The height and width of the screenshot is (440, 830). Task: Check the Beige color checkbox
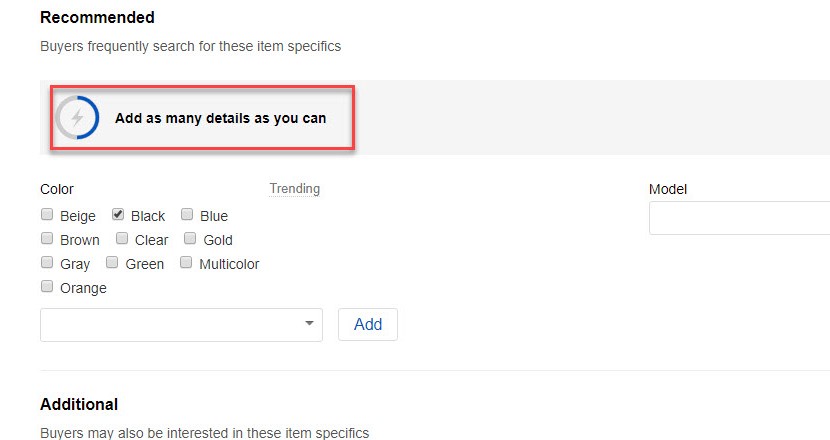pos(47,214)
